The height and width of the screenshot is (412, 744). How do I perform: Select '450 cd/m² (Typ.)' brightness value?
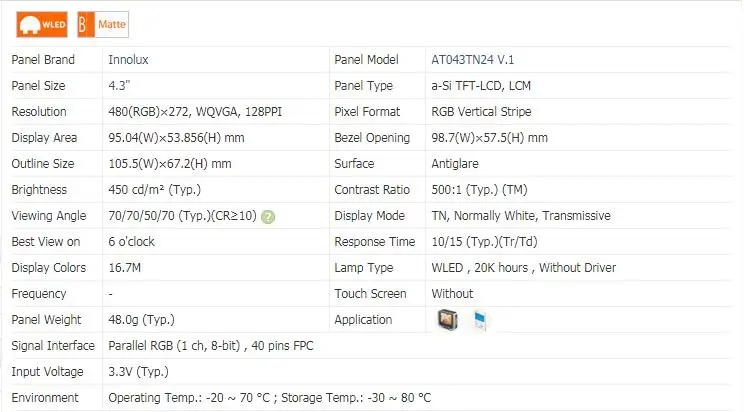click(154, 190)
